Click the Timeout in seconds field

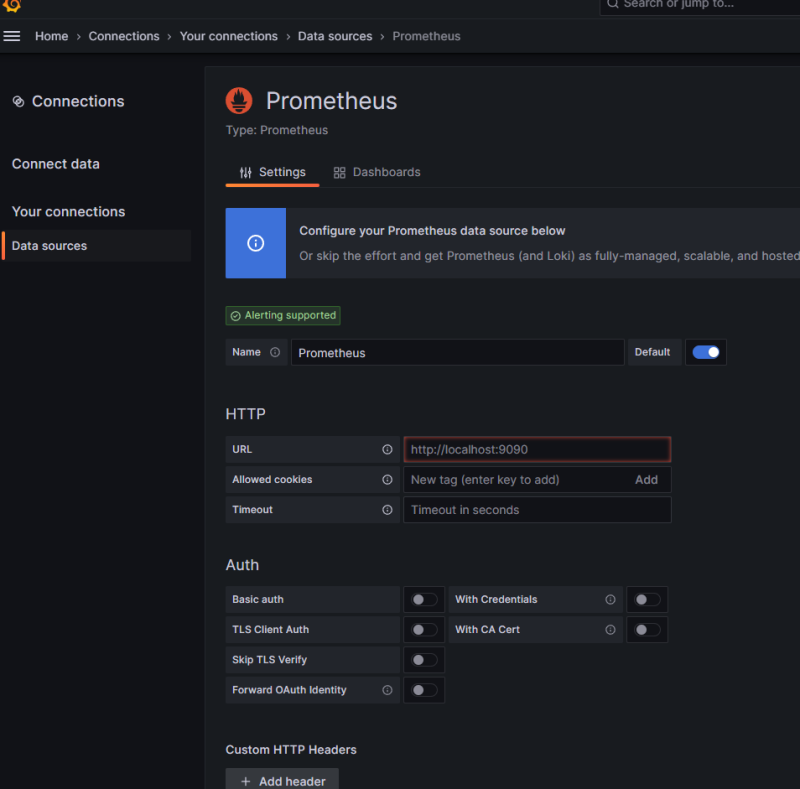tap(536, 510)
